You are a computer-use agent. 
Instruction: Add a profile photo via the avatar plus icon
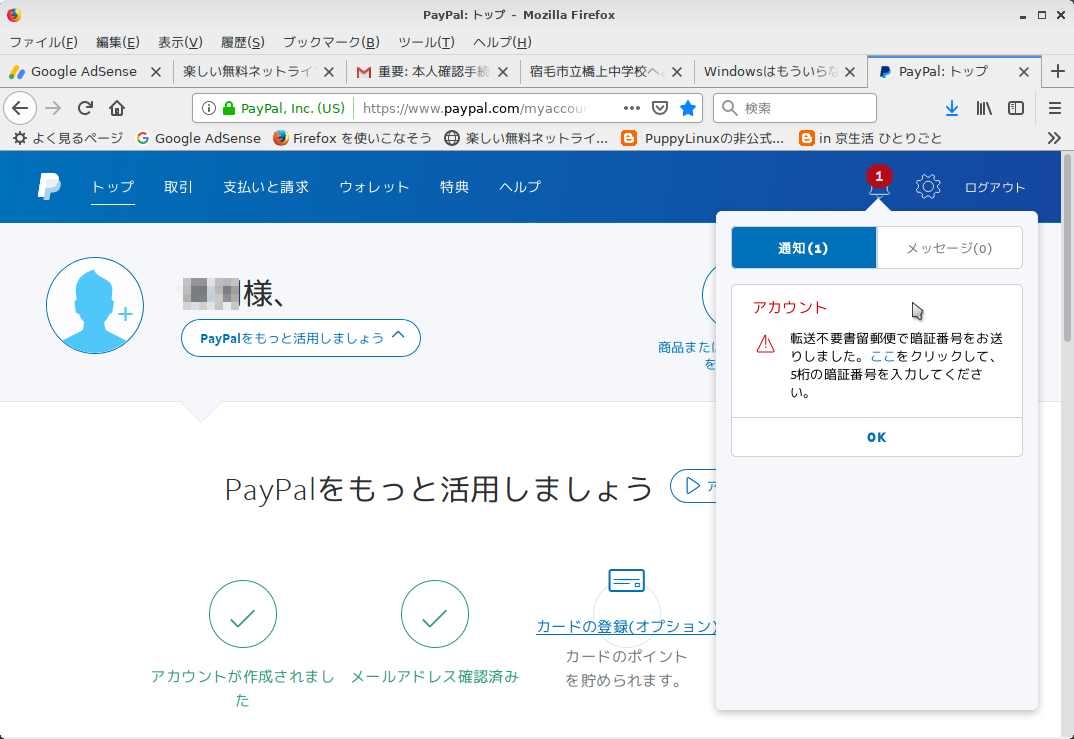click(126, 314)
